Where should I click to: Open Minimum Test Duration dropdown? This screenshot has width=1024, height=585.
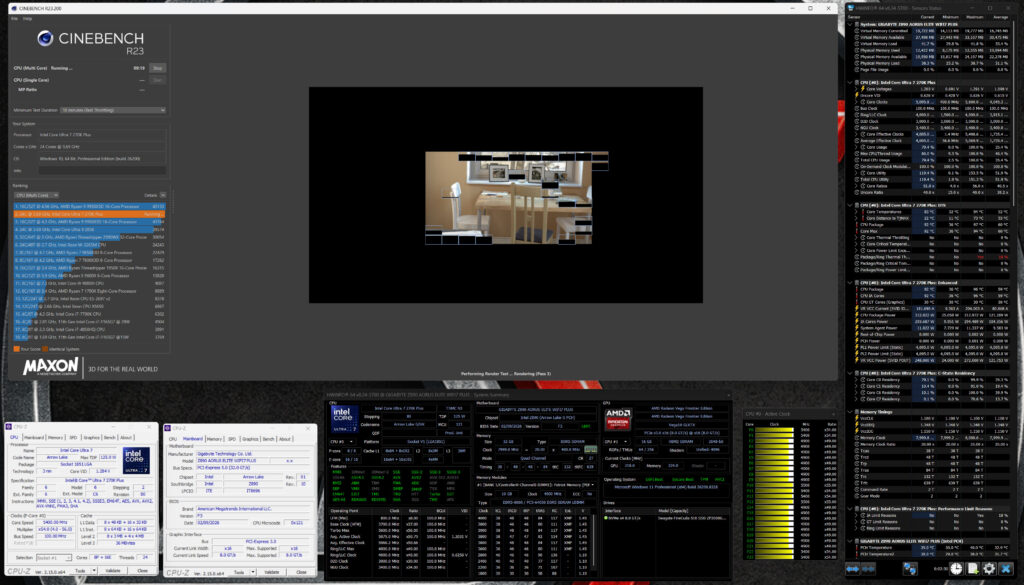(x=113, y=110)
